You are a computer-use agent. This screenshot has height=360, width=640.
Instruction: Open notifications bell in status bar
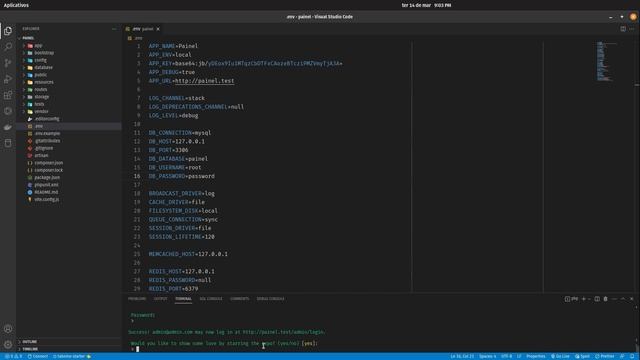632,356
